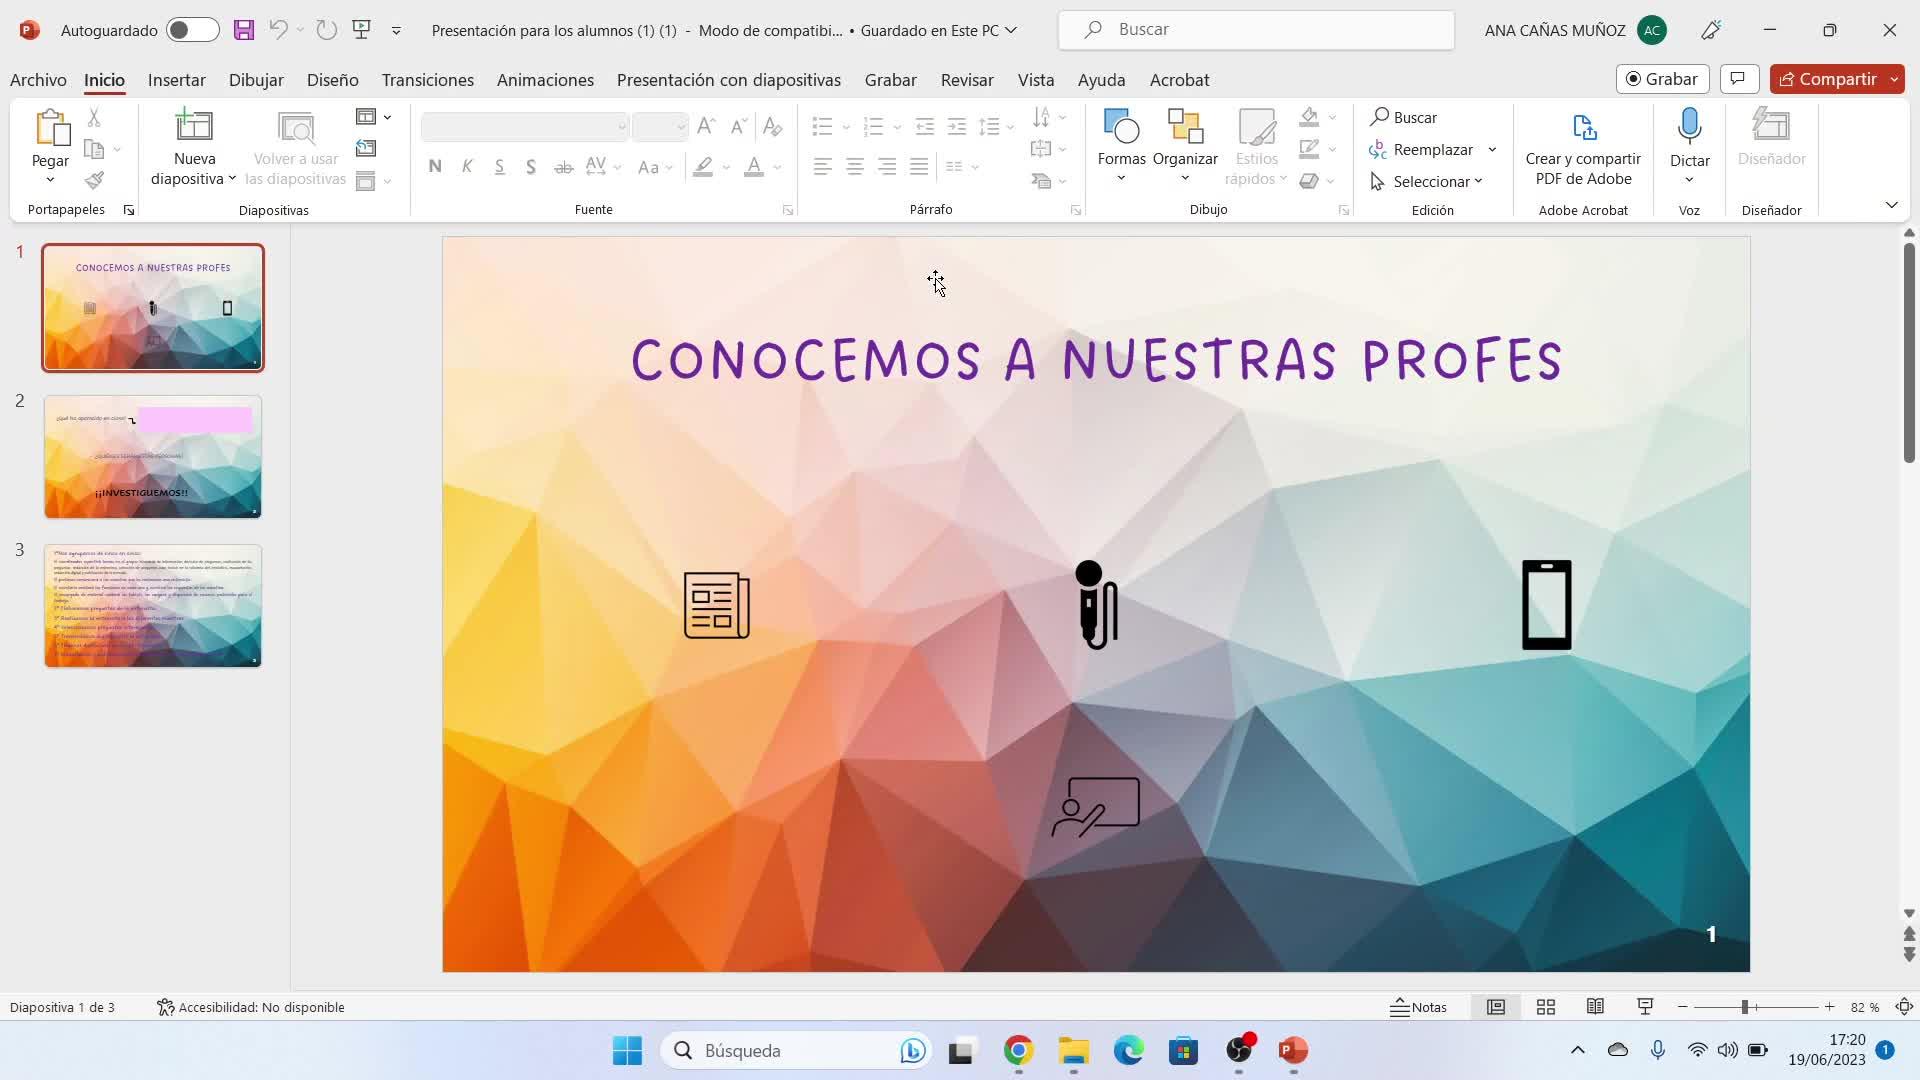Toggle the Notas pane button
Screen dimensions: 1920x1080
(x=1418, y=1007)
